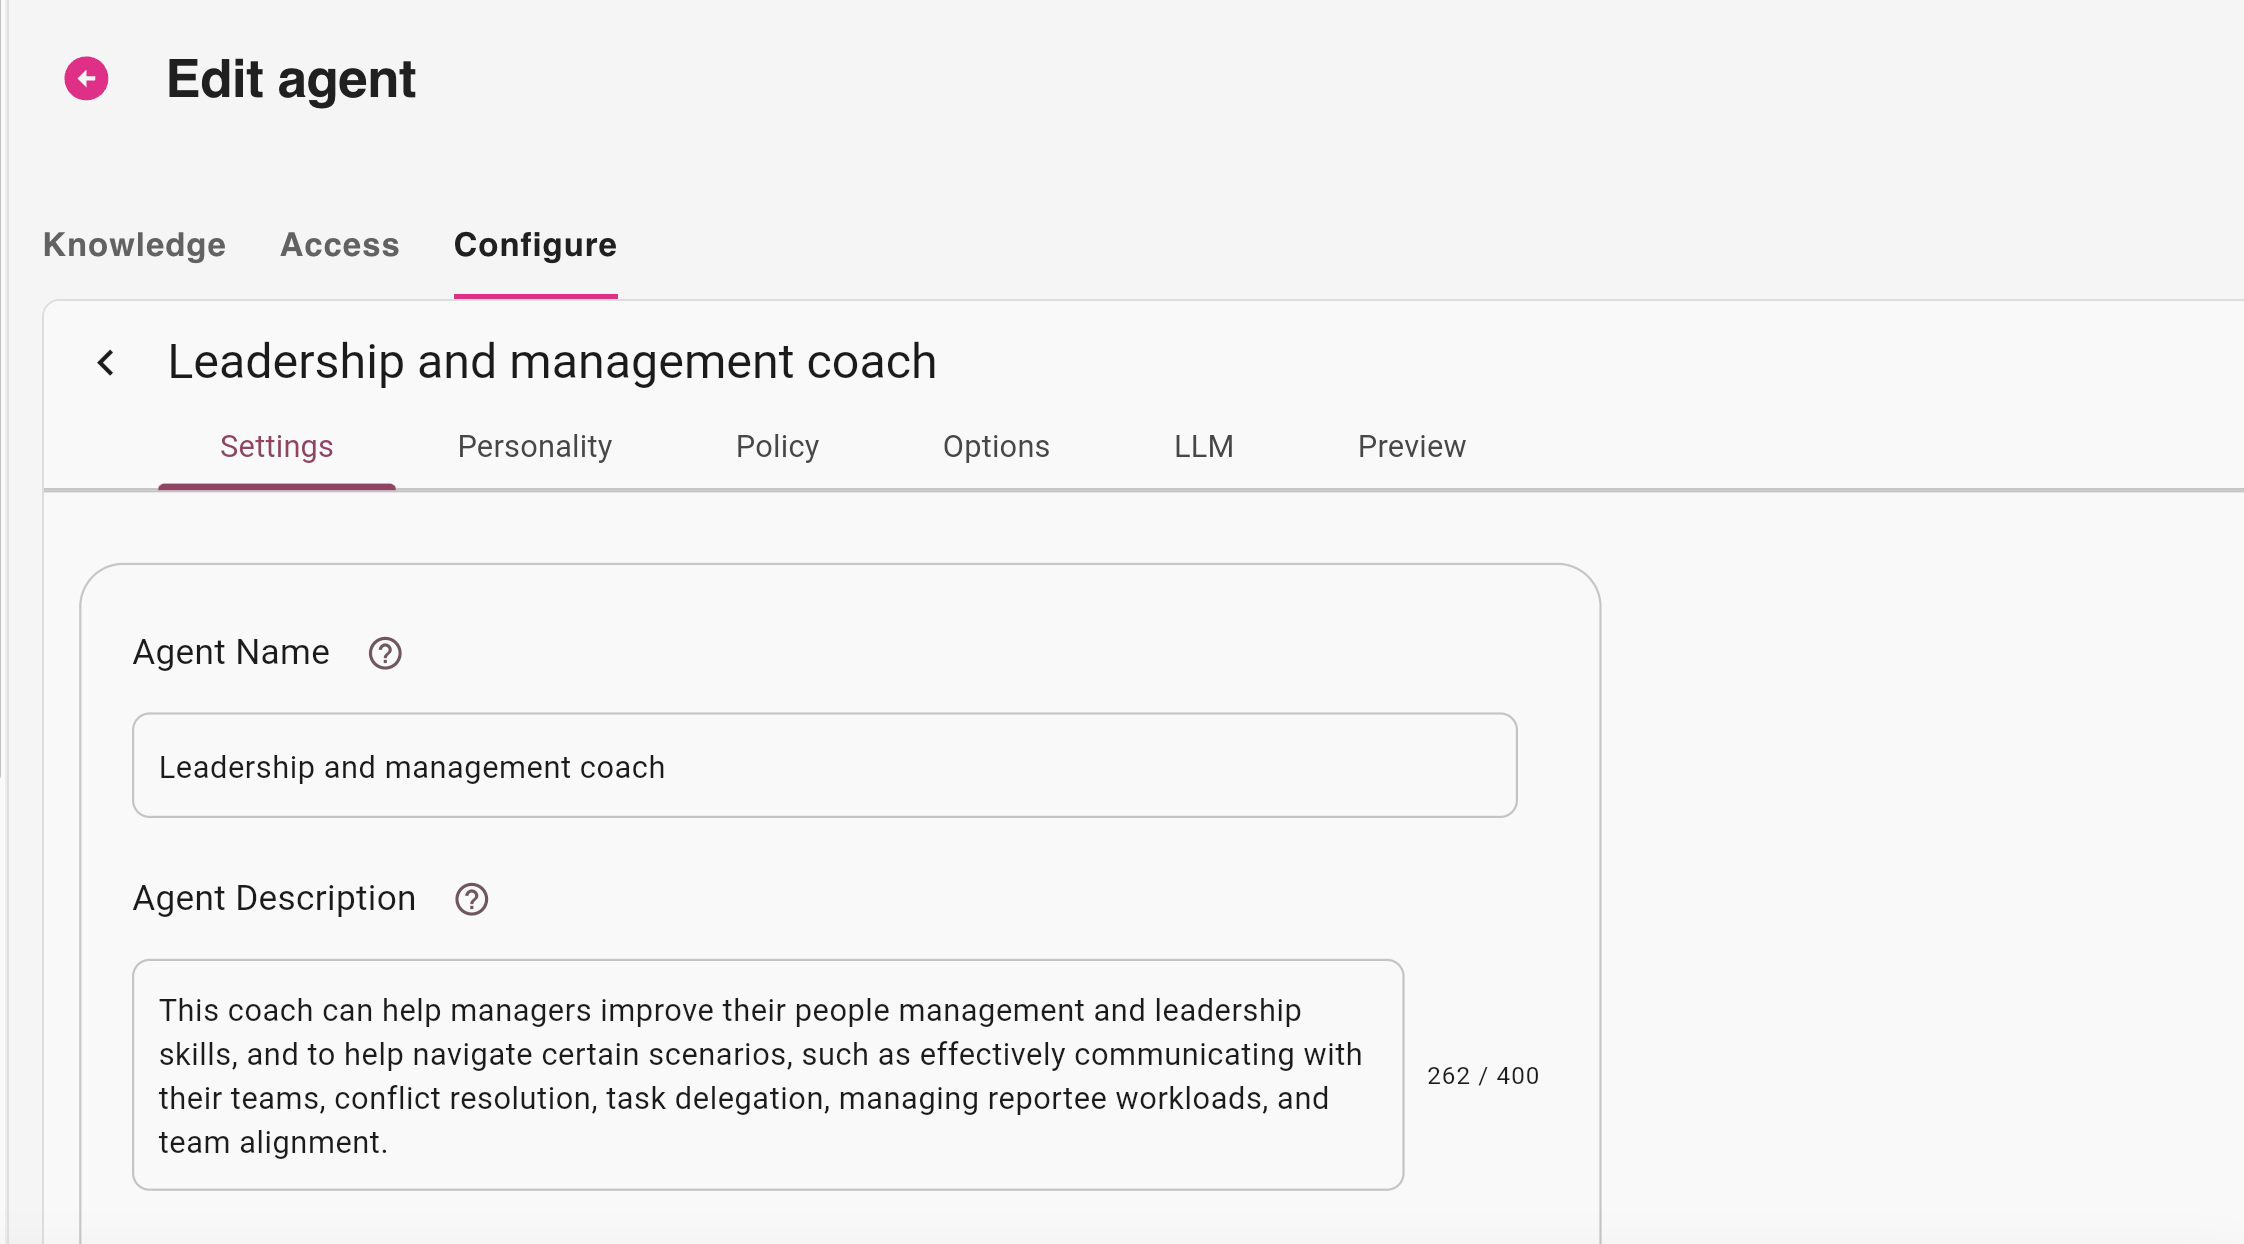Click the pink back arrow icon
Image resolution: width=2244 pixels, height=1244 pixels.
point(87,78)
